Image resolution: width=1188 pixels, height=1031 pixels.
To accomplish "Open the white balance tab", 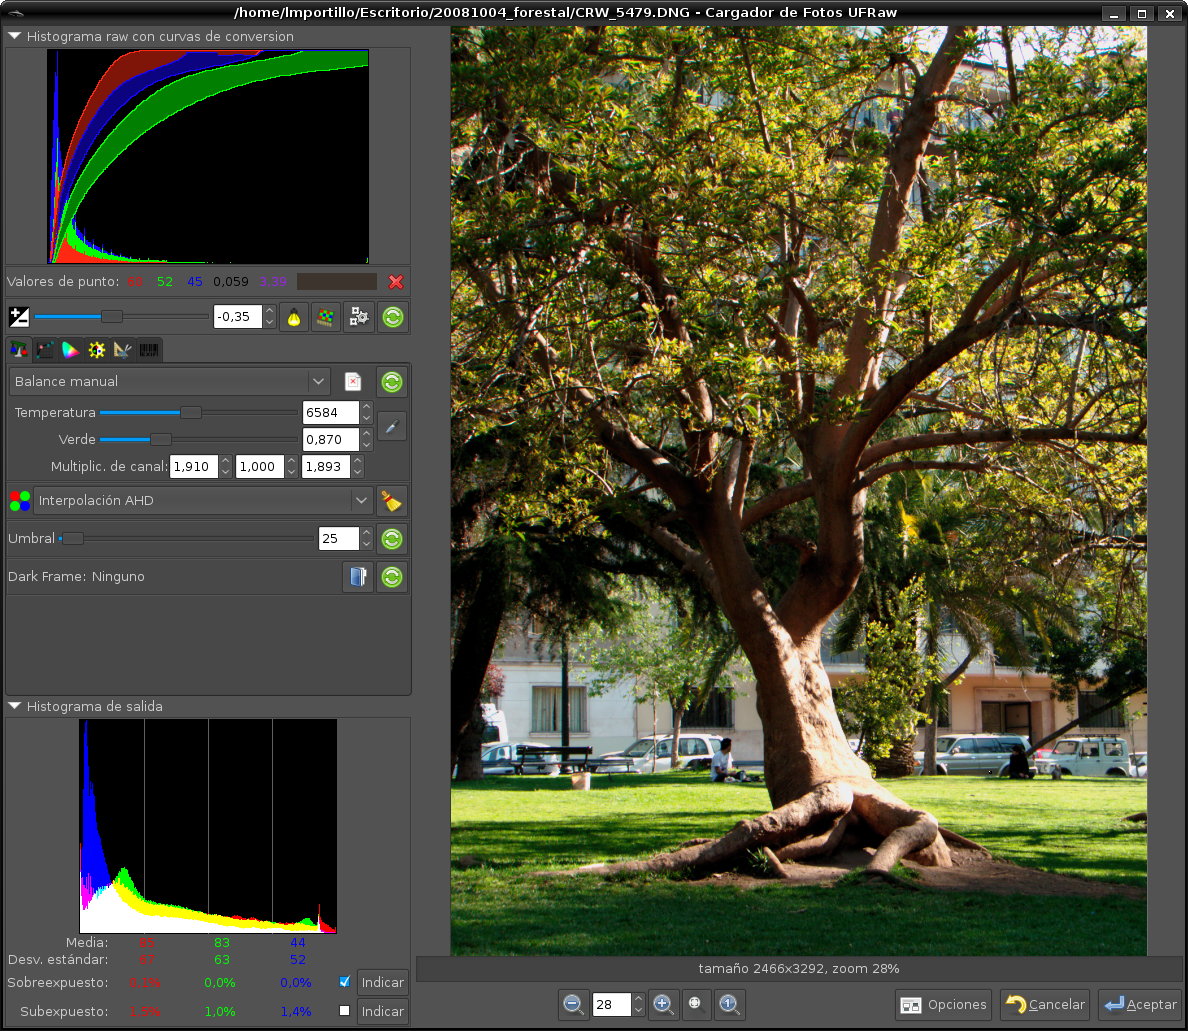I will [19, 349].
